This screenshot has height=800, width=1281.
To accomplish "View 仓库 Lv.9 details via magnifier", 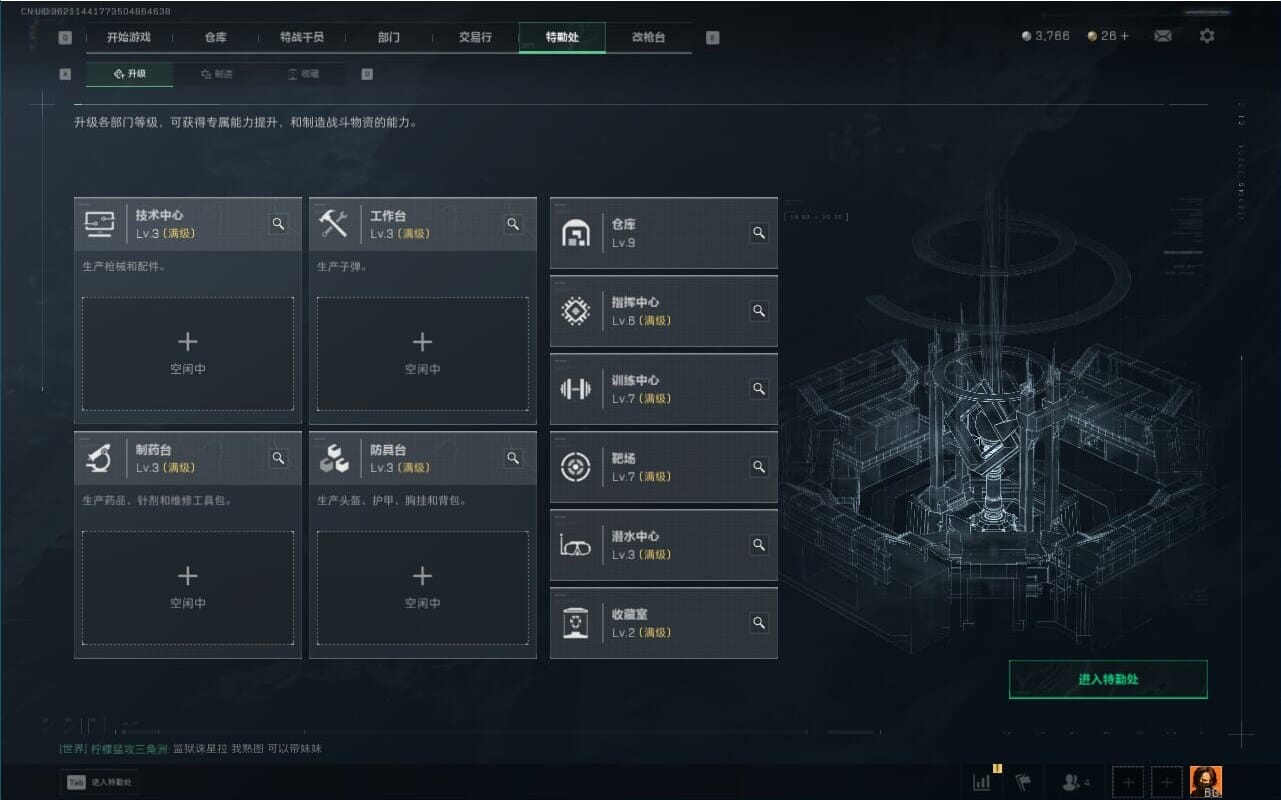I will 759,233.
